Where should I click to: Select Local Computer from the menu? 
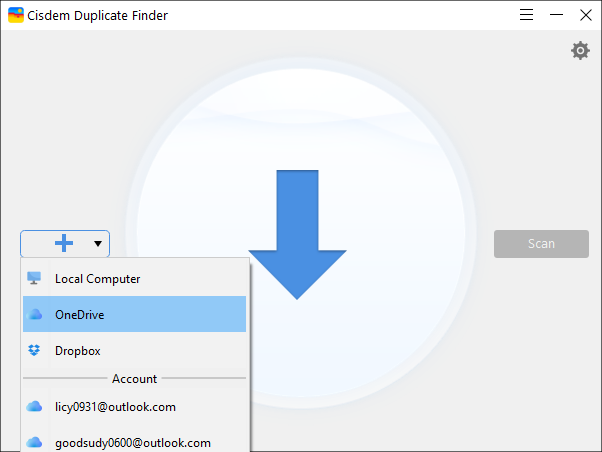coord(134,278)
